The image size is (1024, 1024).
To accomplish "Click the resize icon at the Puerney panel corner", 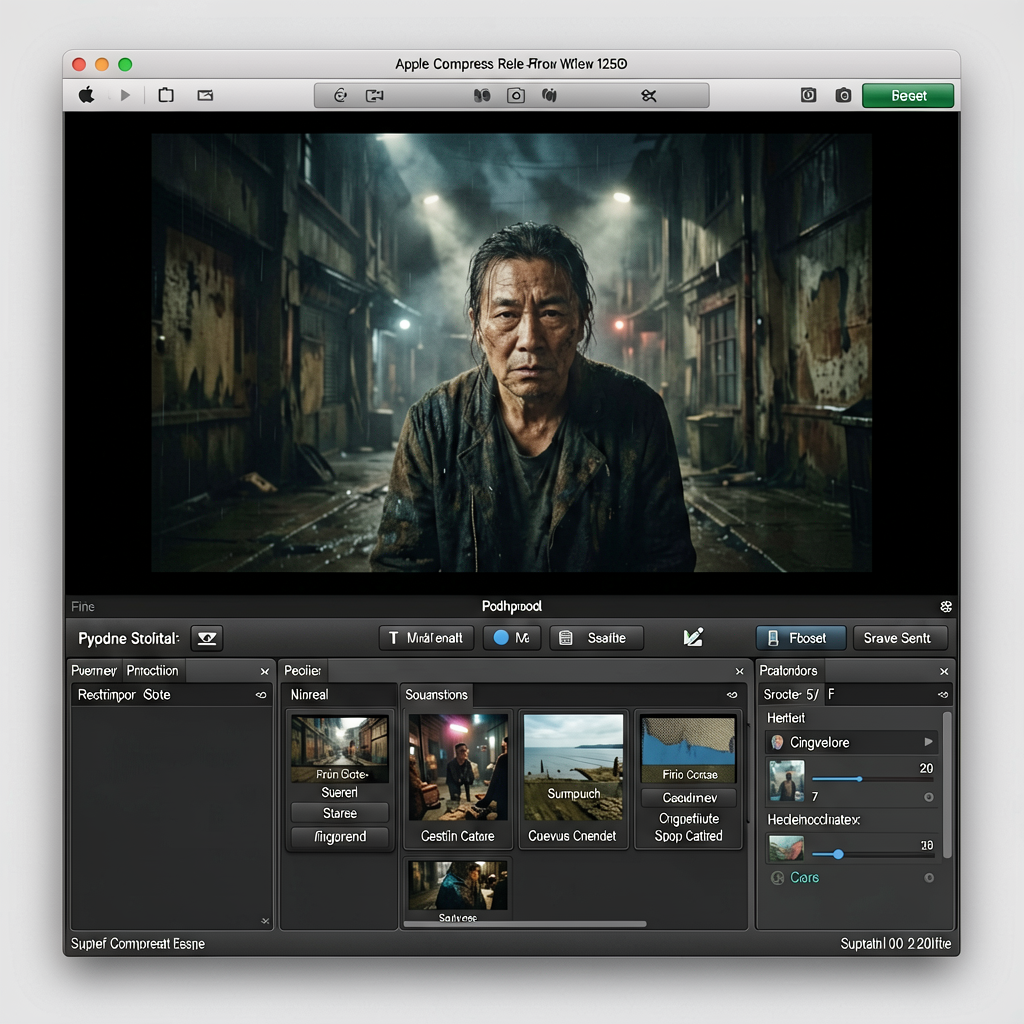I will (264, 921).
